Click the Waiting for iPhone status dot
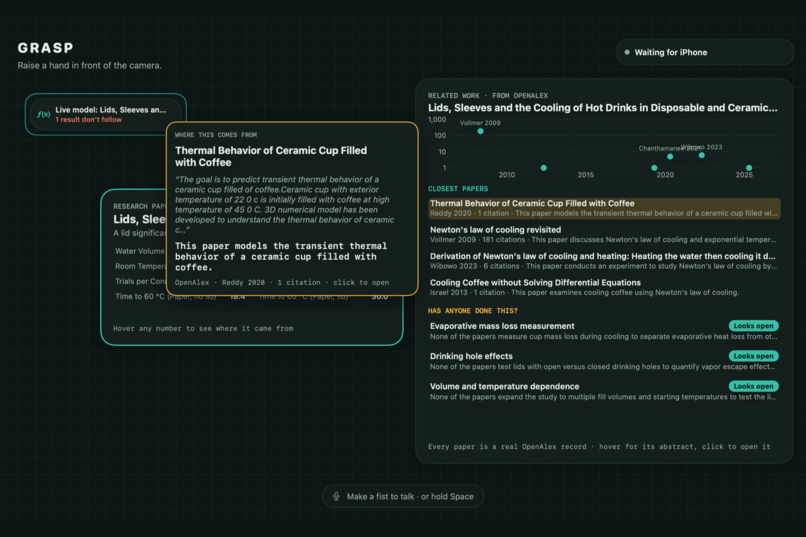This screenshot has height=537, width=806. coord(627,52)
